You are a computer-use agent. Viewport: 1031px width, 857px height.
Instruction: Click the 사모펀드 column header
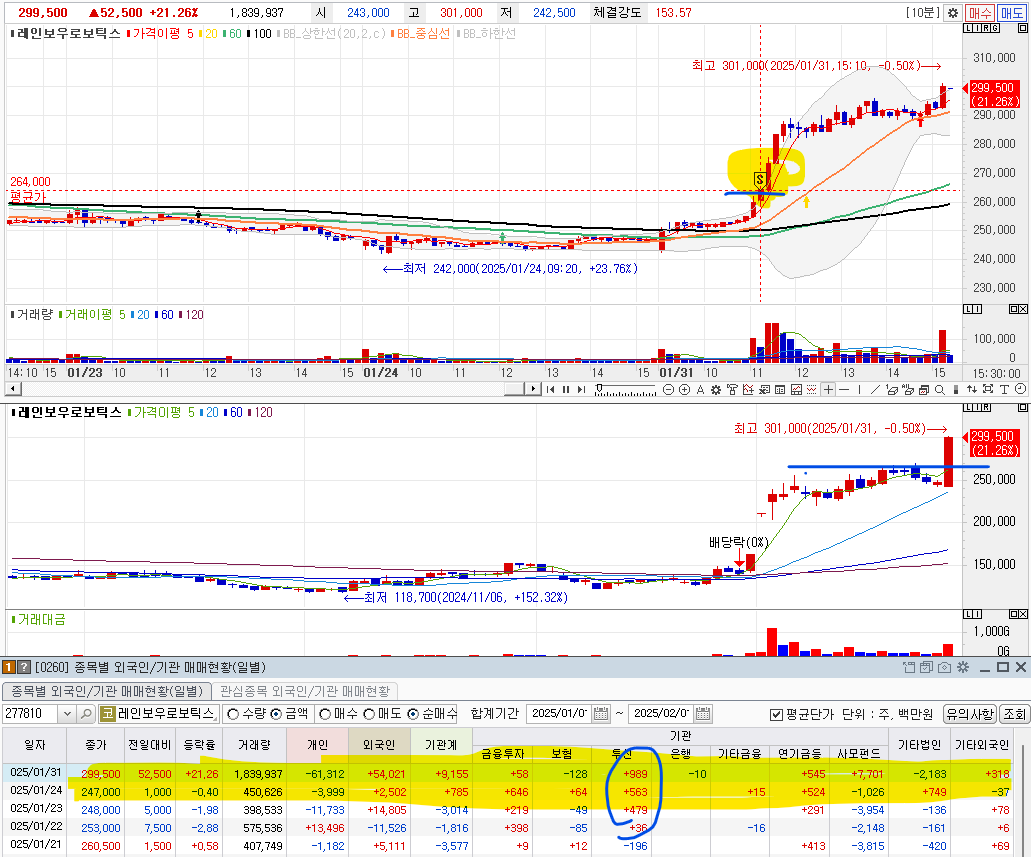pos(858,754)
